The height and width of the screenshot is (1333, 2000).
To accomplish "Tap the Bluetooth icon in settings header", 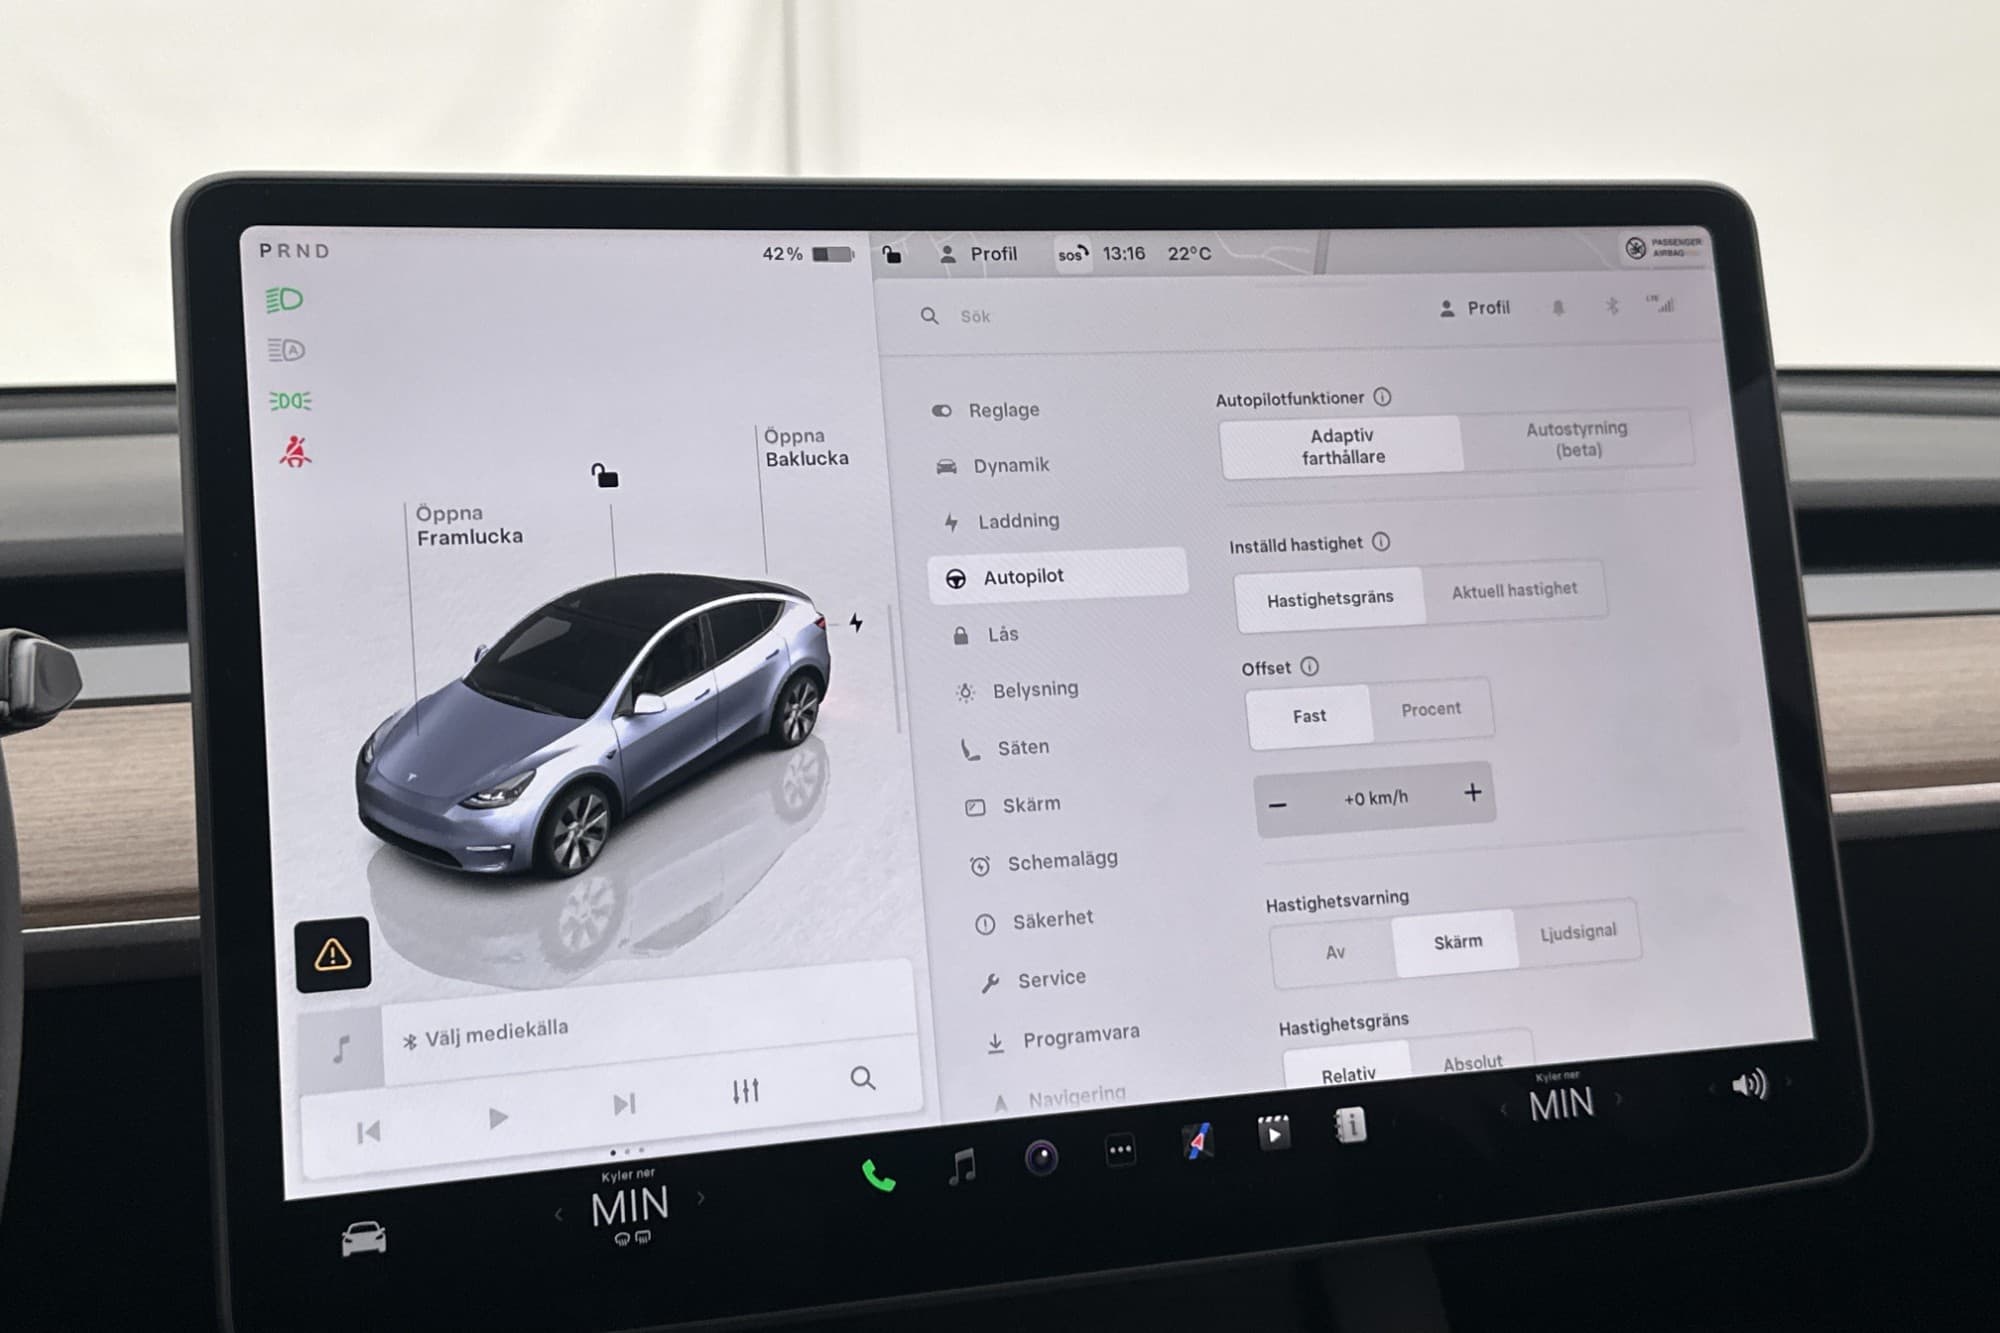I will [x=1611, y=306].
